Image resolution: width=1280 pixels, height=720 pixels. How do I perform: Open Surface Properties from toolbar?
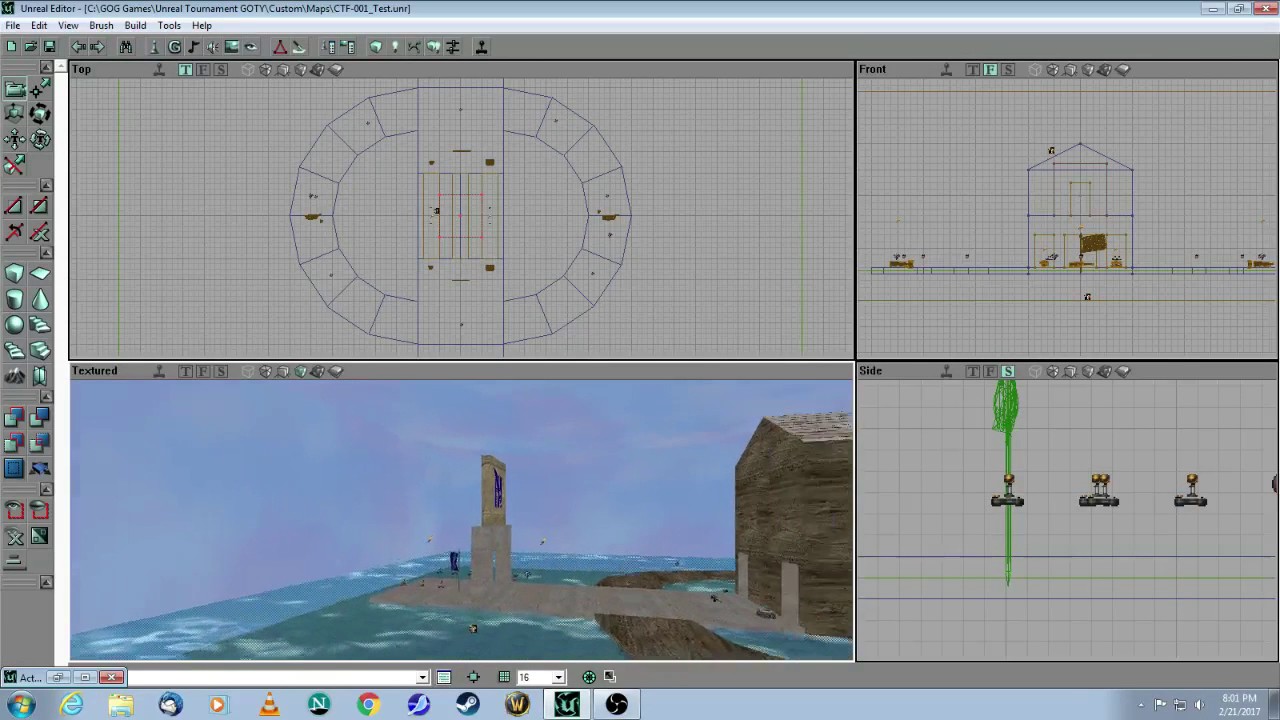[348, 47]
